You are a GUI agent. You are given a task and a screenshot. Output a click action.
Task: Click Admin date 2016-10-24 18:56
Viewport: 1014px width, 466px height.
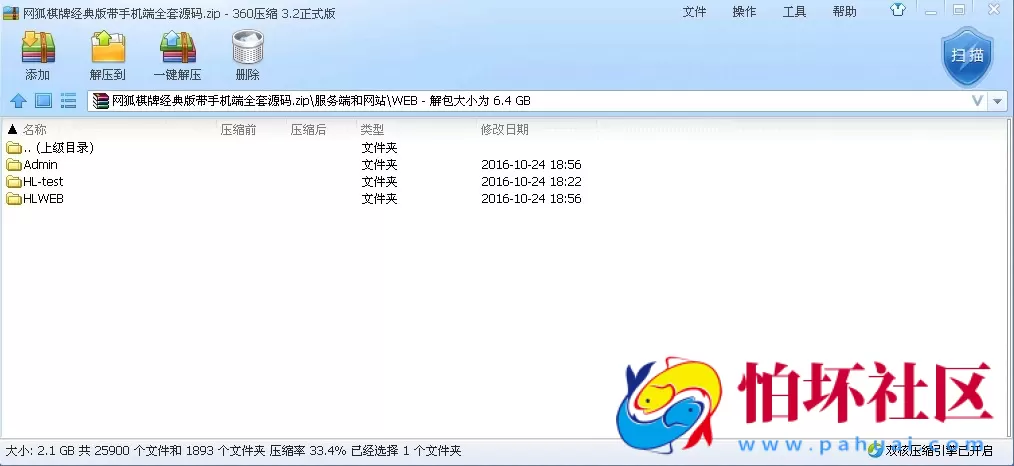531,165
